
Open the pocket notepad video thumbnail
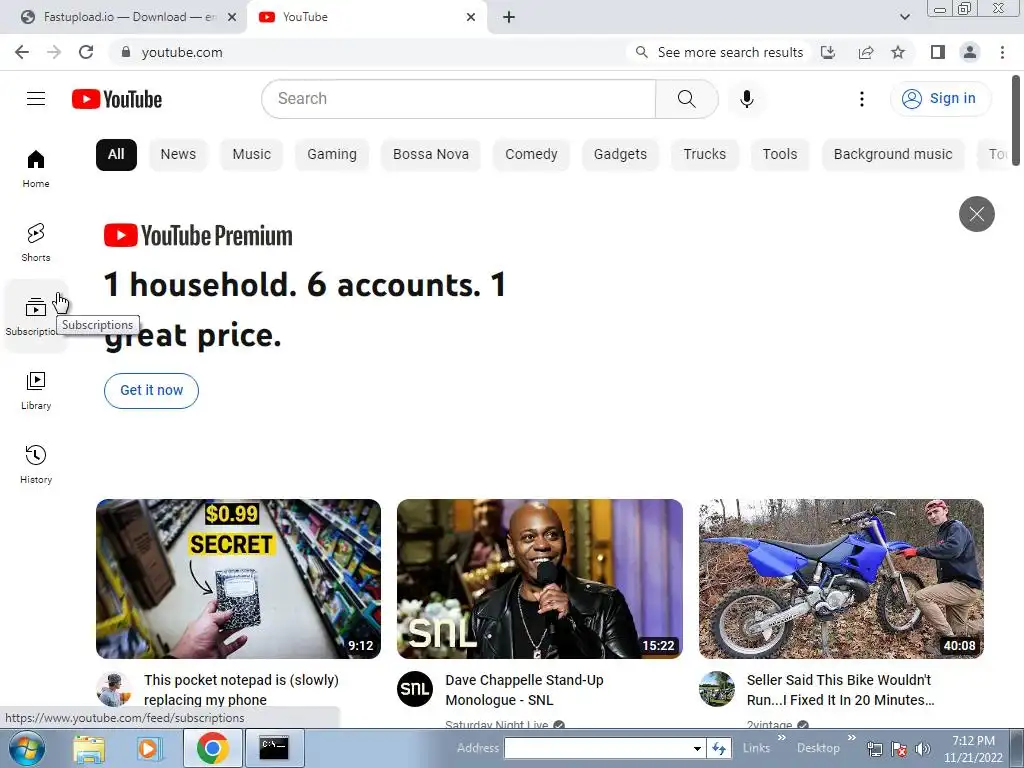click(238, 579)
